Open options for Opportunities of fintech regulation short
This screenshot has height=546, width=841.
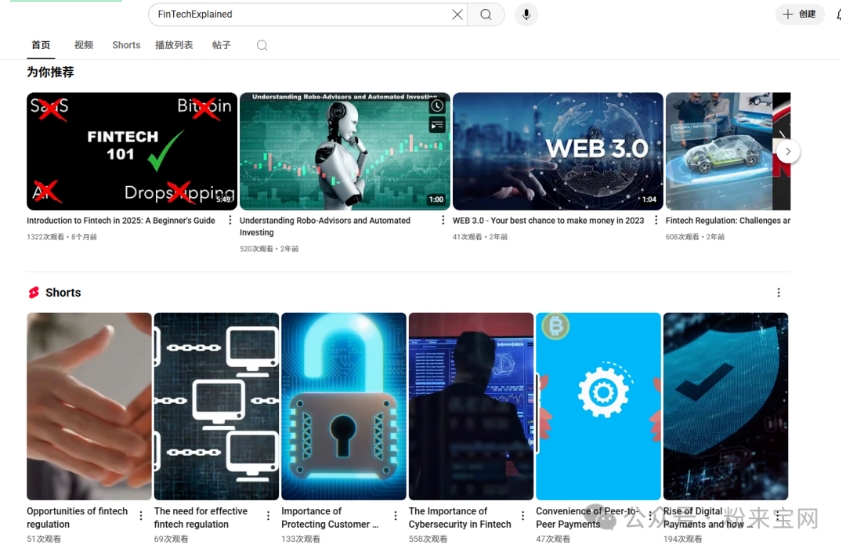(141, 515)
